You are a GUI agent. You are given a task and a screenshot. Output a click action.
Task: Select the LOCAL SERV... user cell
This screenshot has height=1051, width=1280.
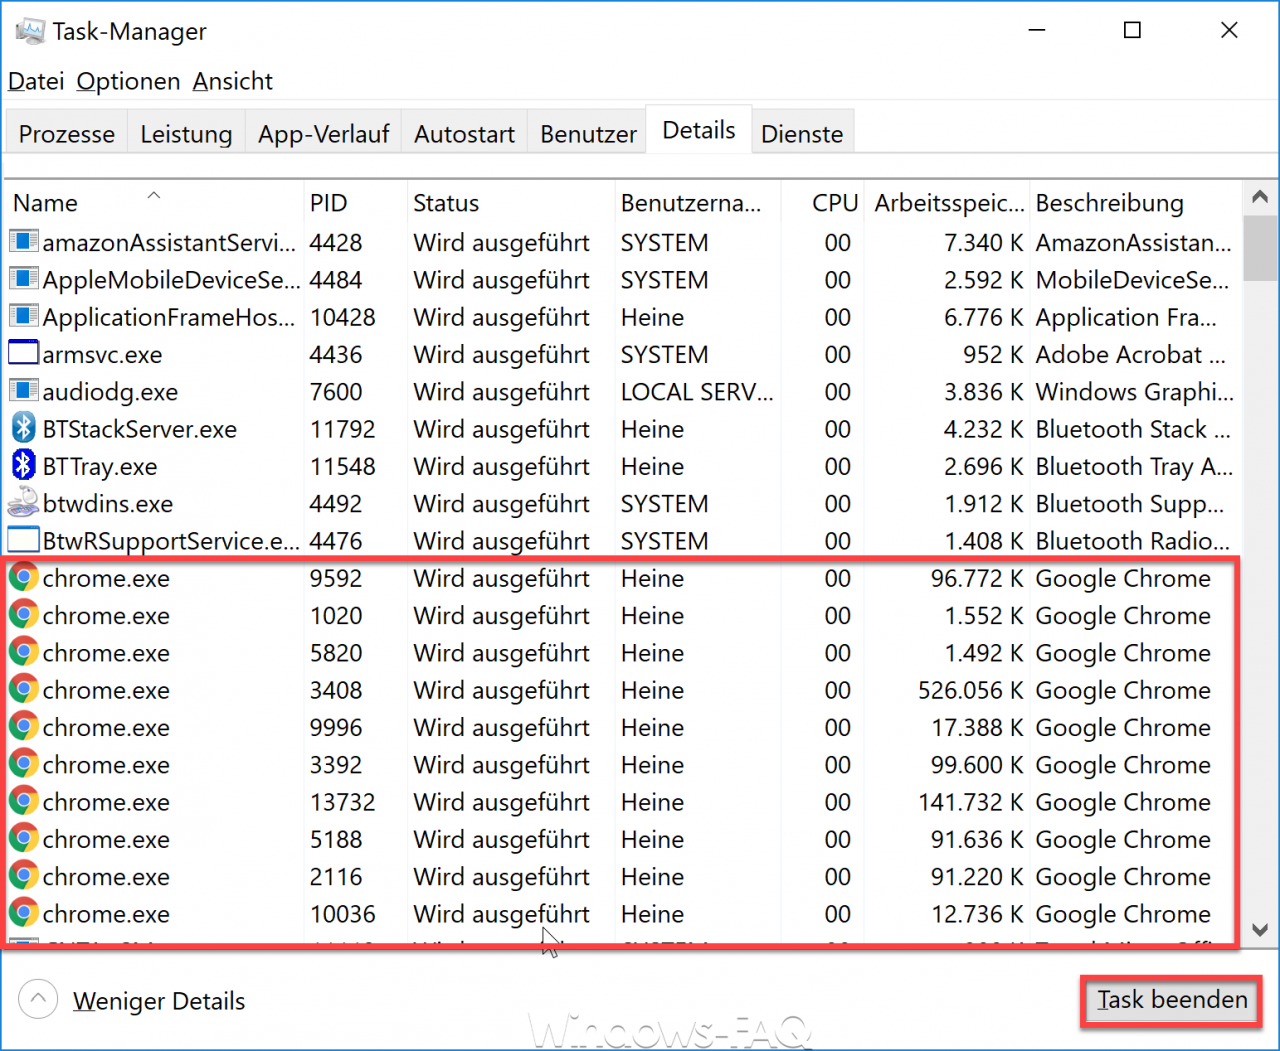[697, 392]
